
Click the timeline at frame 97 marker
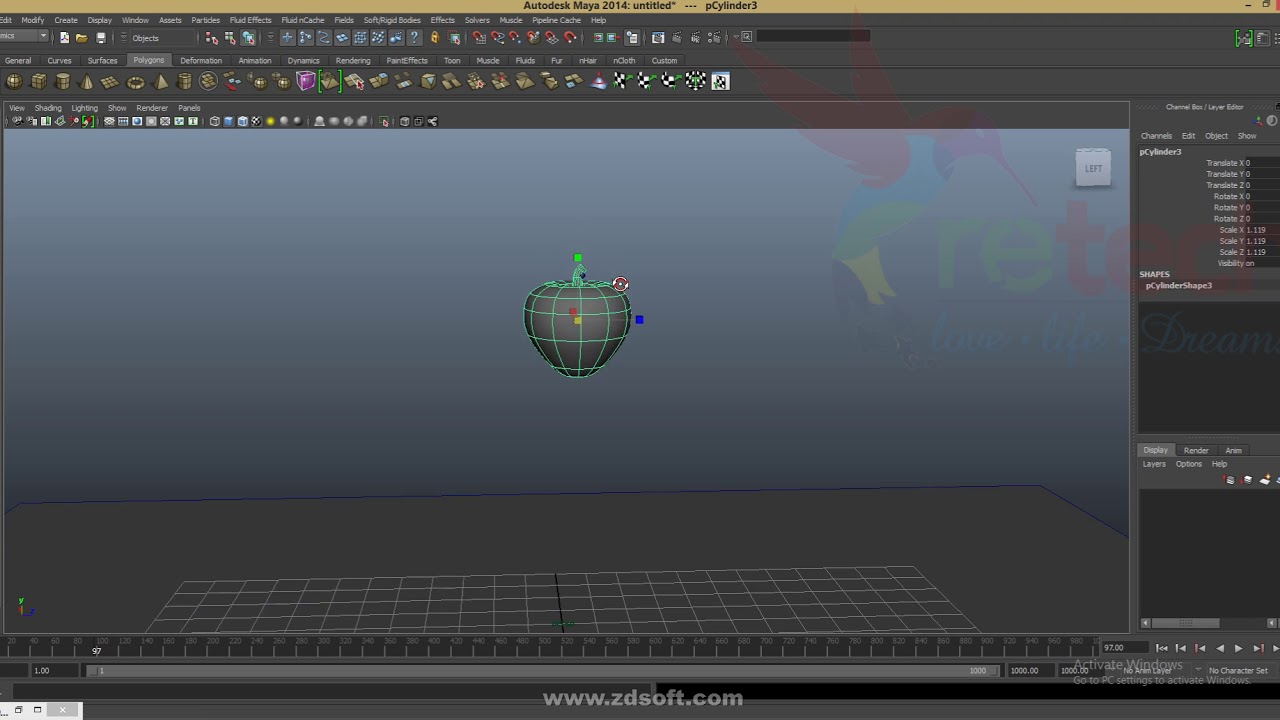(97, 650)
